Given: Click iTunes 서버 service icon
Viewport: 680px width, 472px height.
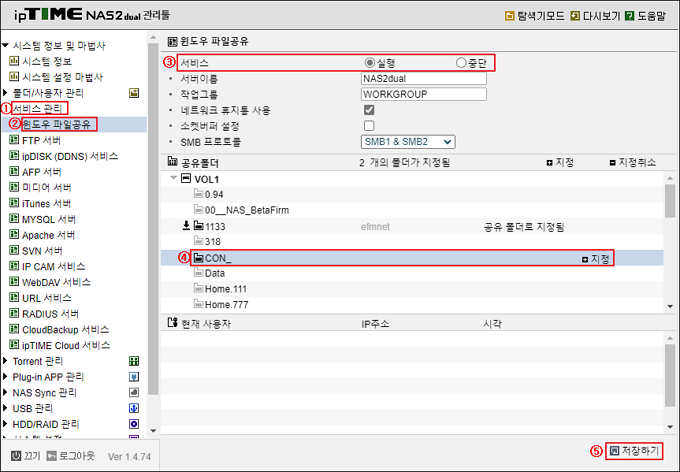Looking at the screenshot, I should 14,203.
